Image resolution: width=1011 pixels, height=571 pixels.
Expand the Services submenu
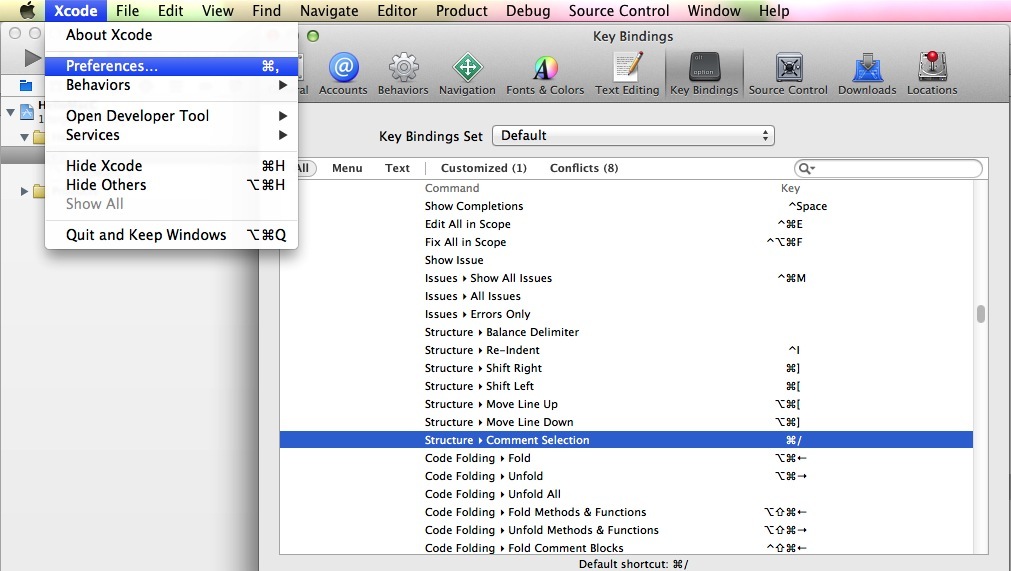[172, 135]
